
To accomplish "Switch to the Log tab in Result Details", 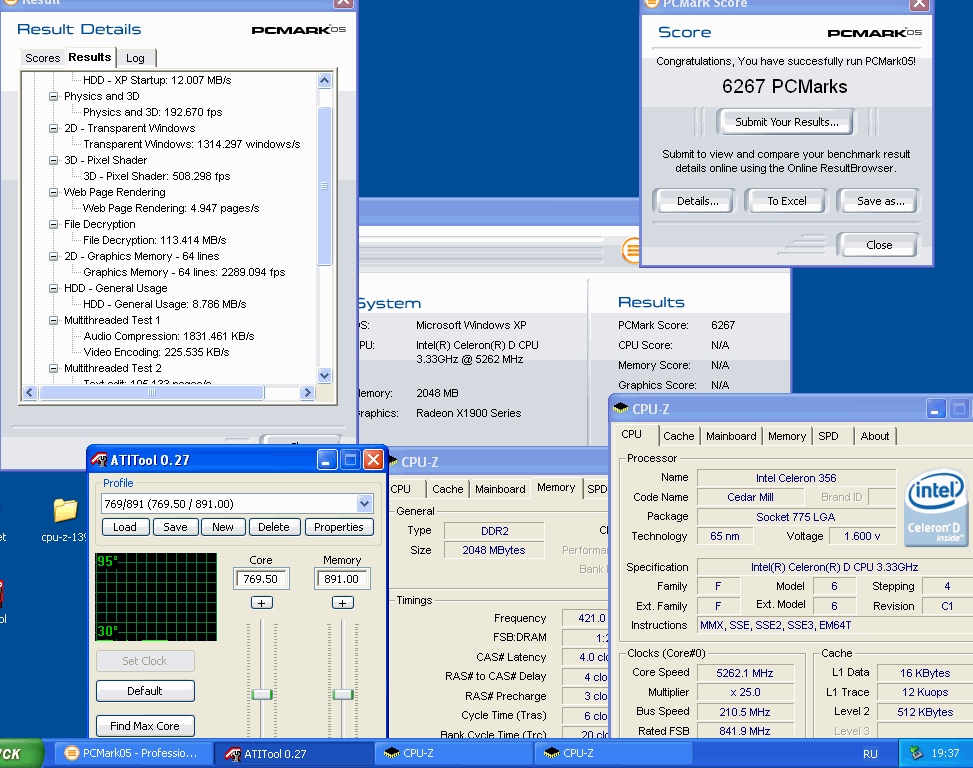I will click(135, 58).
